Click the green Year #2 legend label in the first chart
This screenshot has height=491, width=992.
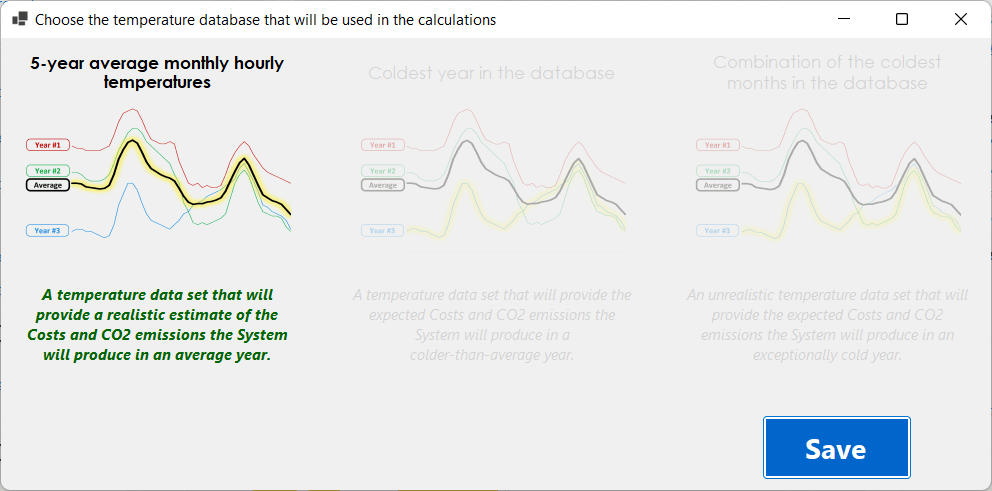pyautogui.click(x=48, y=171)
